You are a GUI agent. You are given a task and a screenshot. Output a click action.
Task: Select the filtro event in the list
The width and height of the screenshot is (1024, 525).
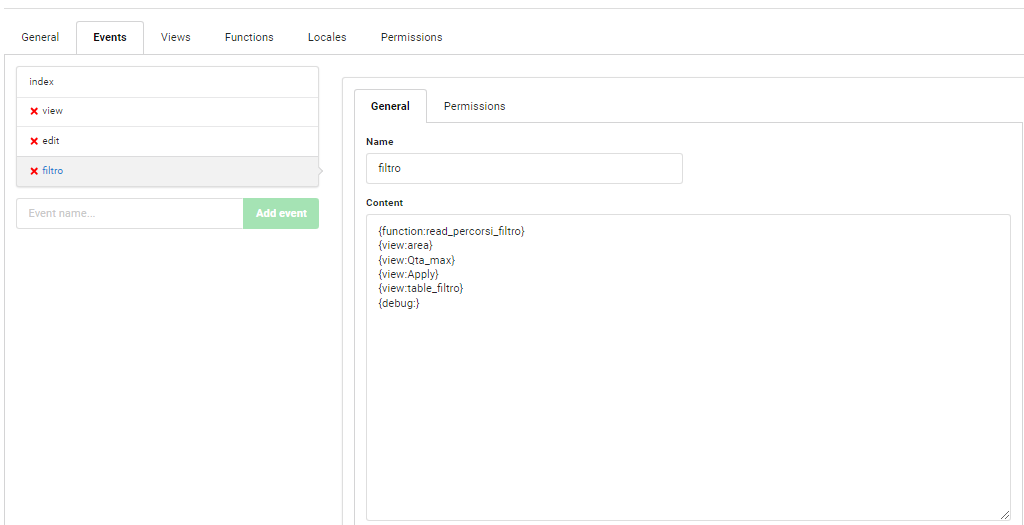click(167, 171)
